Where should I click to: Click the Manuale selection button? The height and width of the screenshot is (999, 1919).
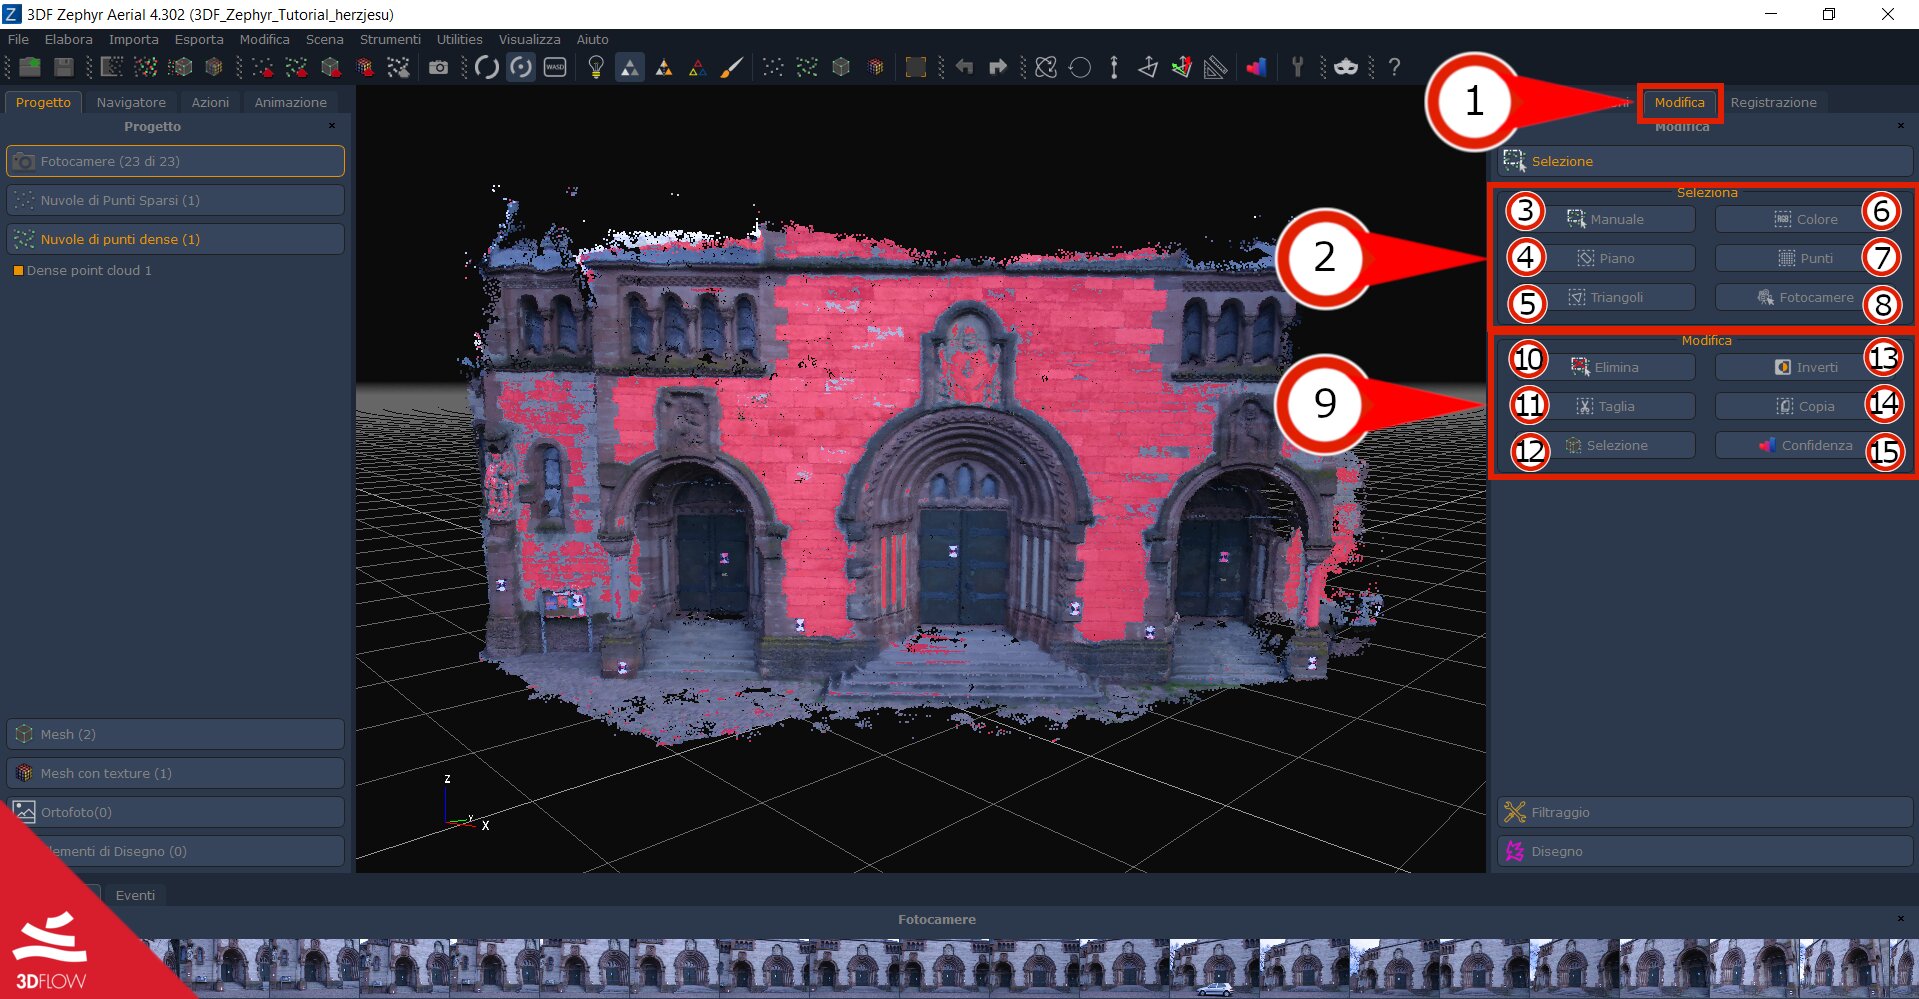pos(1605,219)
